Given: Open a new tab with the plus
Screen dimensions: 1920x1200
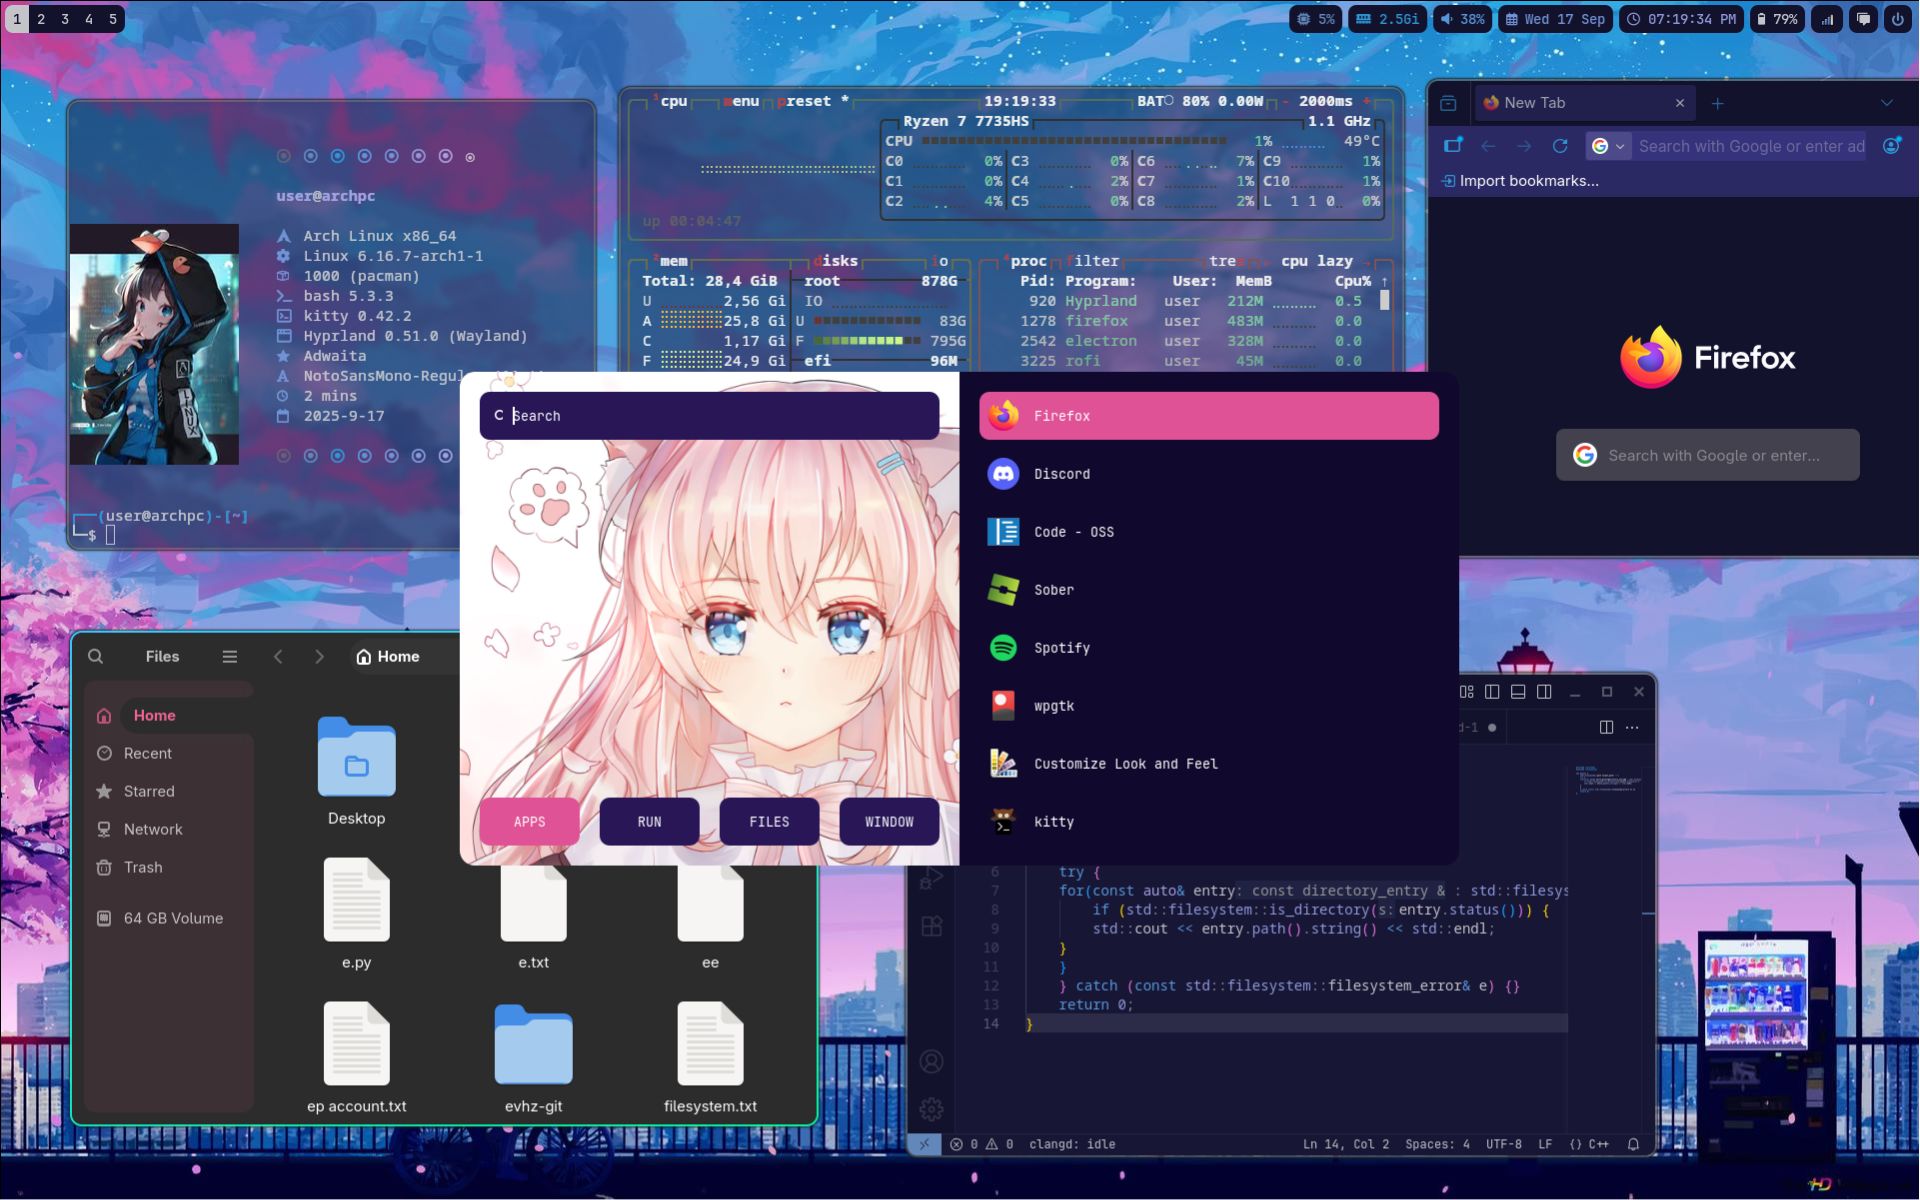Looking at the screenshot, I should click(1717, 103).
